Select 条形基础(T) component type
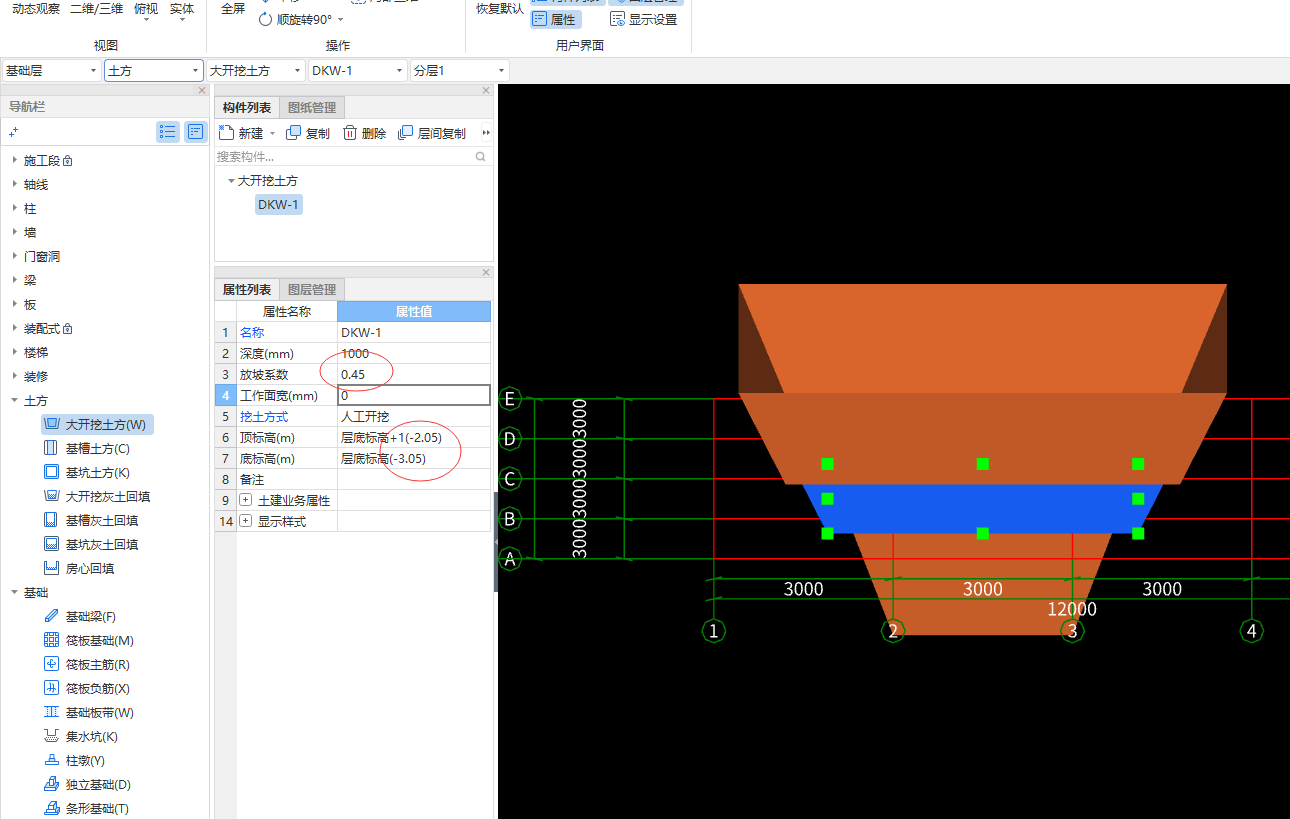 coord(86,808)
